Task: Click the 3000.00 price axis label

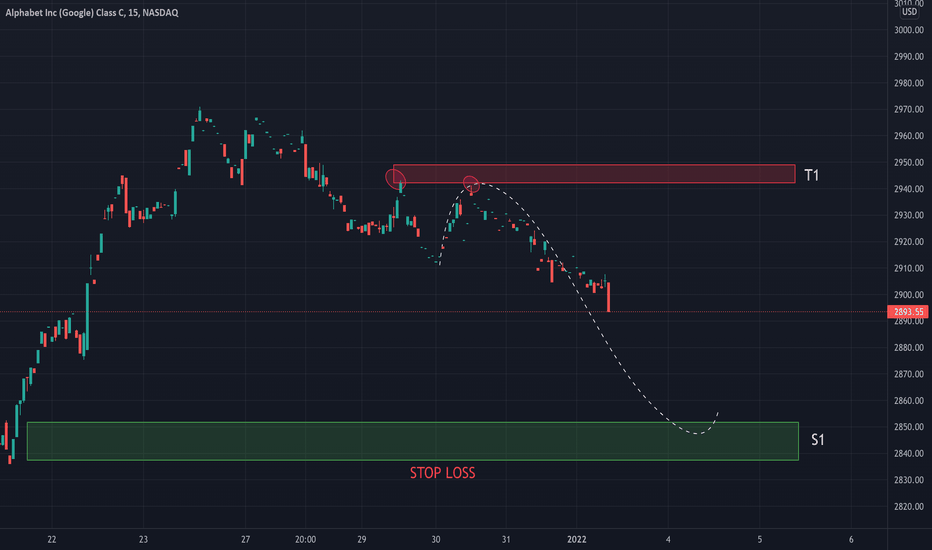Action: [909, 30]
